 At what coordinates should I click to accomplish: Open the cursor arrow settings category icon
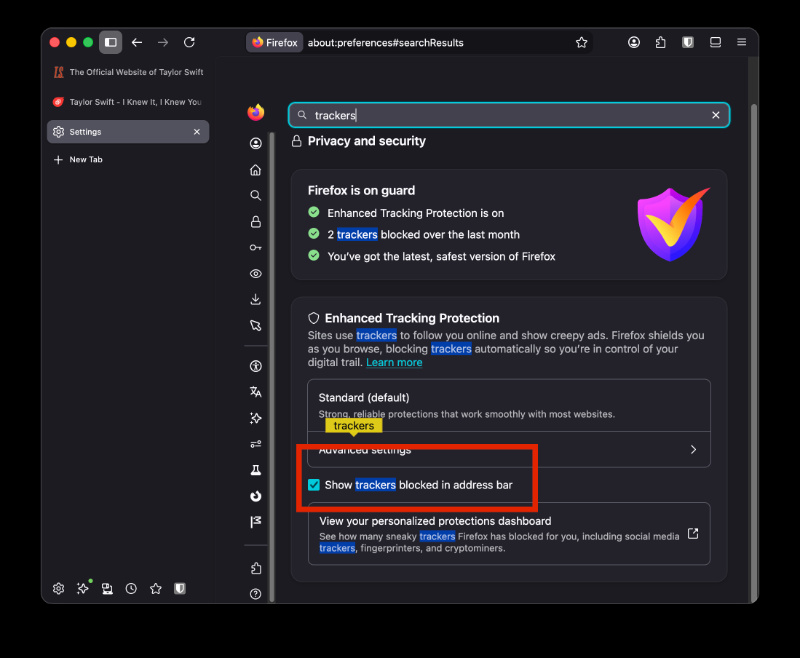256,325
